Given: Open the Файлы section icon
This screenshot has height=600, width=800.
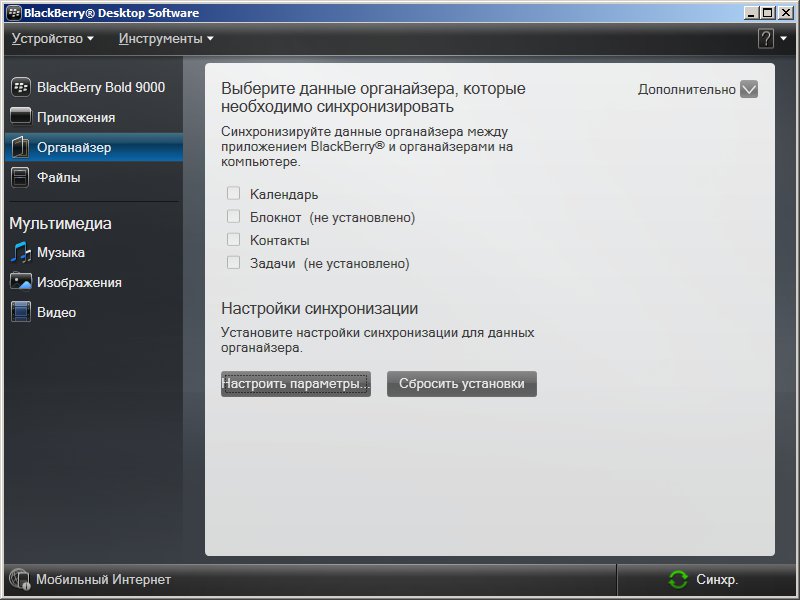Looking at the screenshot, I should pyautogui.click(x=21, y=177).
